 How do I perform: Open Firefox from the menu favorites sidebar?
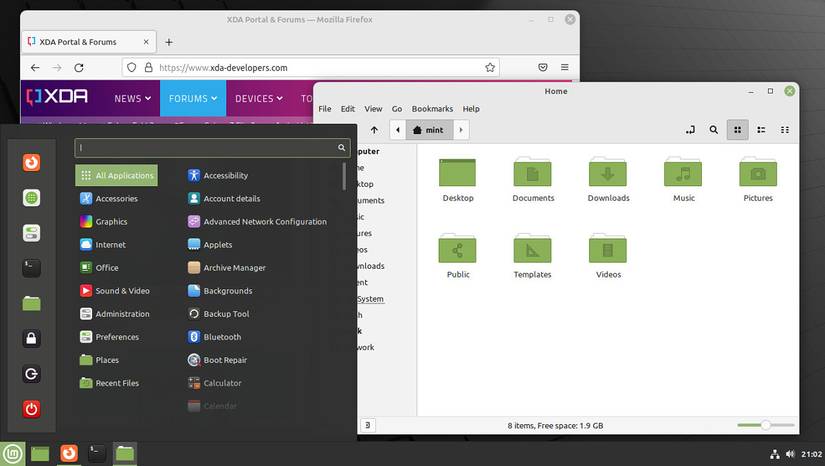32,163
